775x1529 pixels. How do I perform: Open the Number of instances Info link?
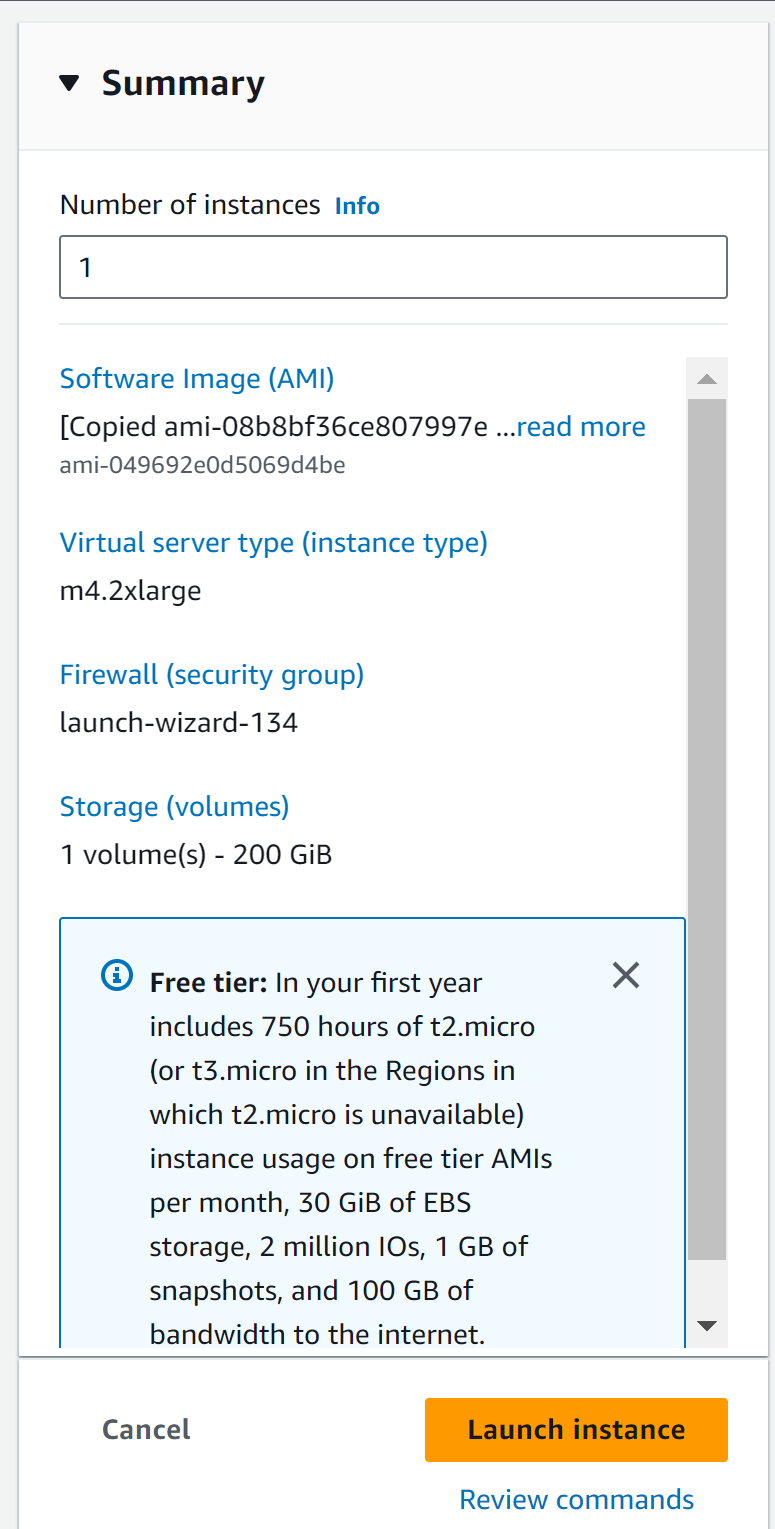click(357, 205)
